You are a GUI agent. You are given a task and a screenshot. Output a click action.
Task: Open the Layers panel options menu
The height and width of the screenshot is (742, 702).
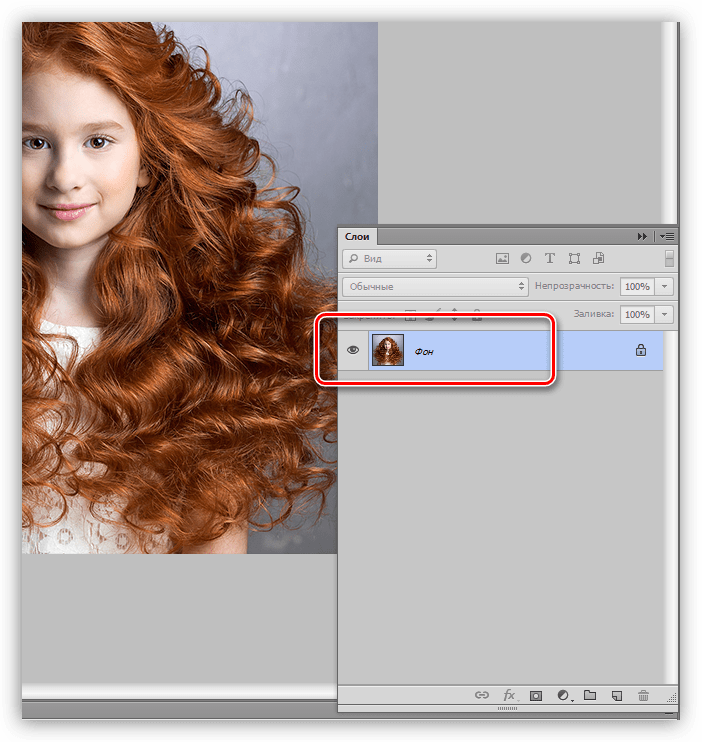(667, 236)
